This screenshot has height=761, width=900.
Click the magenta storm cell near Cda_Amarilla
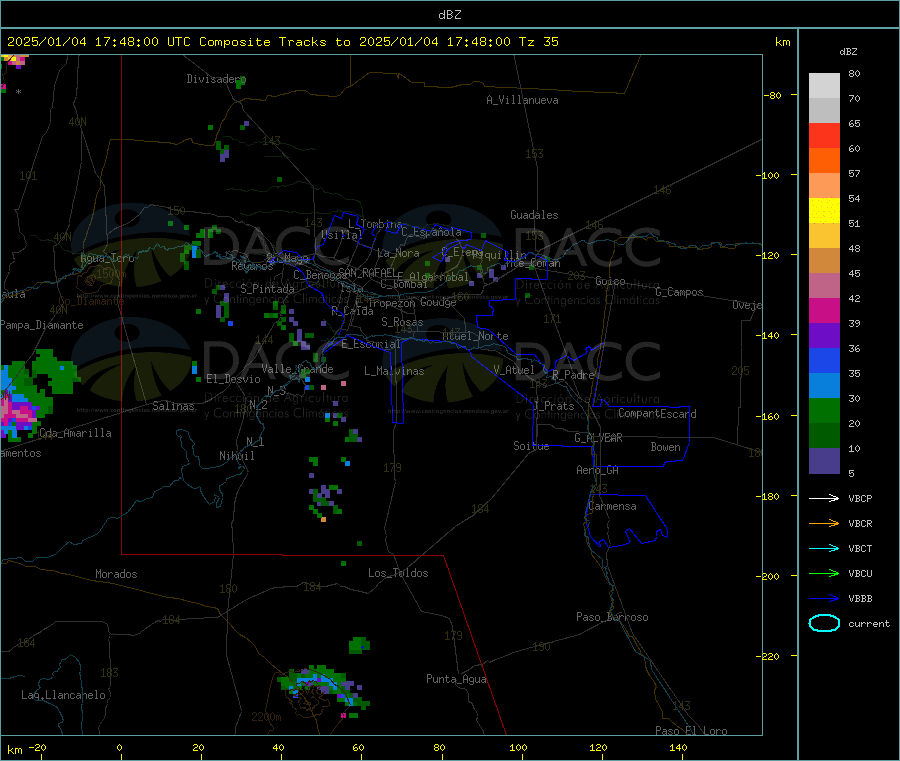(x=19, y=412)
